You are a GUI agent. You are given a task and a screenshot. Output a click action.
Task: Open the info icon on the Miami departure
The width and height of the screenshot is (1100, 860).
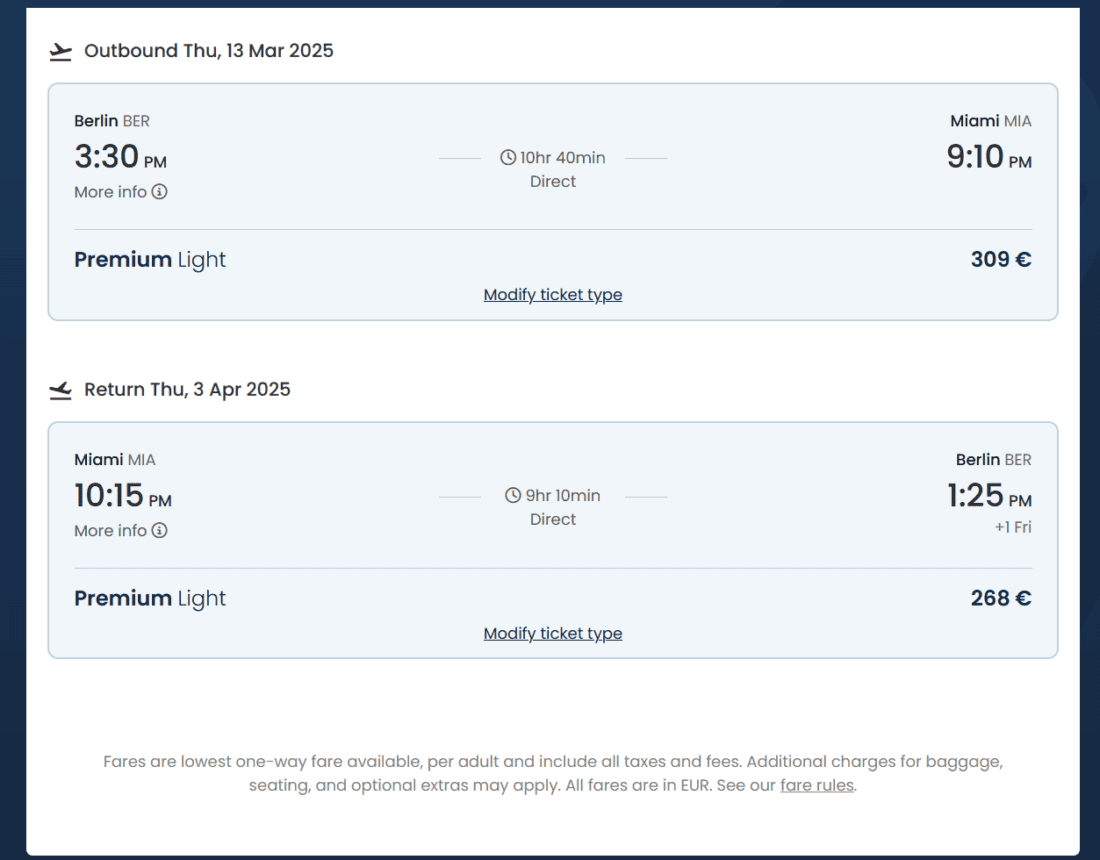pos(160,531)
